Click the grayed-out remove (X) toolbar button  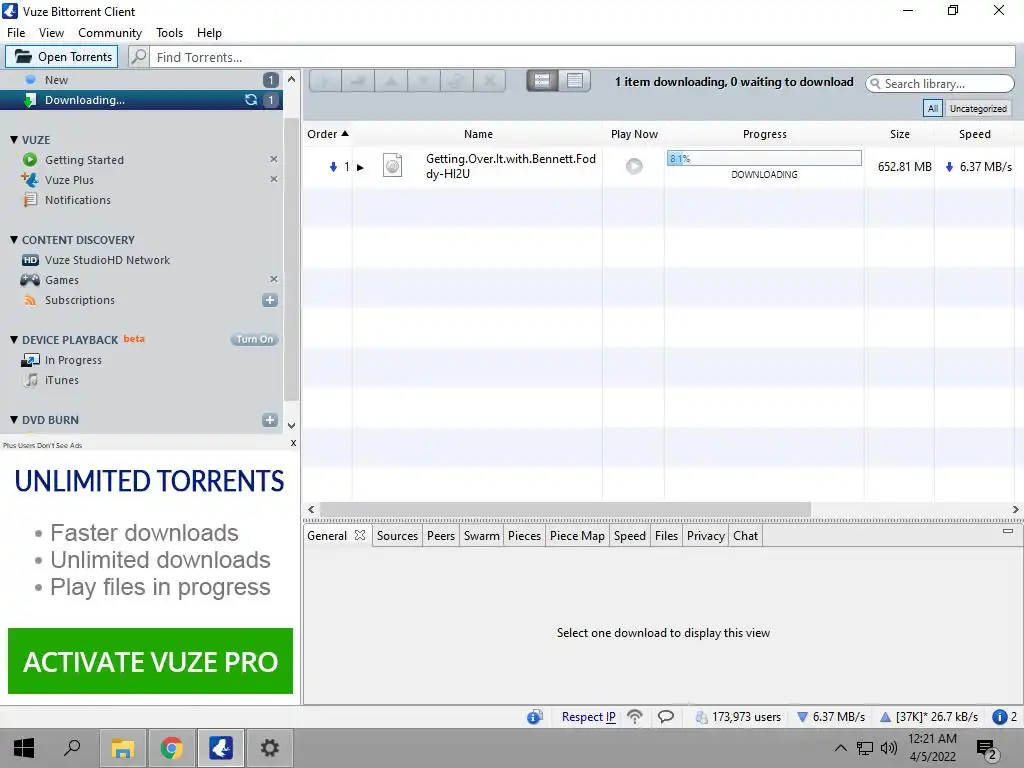[489, 81]
